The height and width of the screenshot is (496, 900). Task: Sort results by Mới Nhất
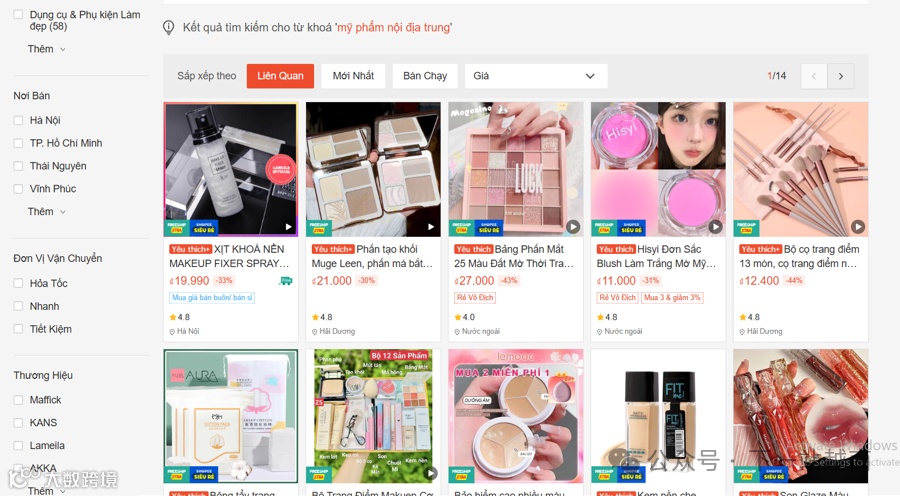(x=353, y=76)
